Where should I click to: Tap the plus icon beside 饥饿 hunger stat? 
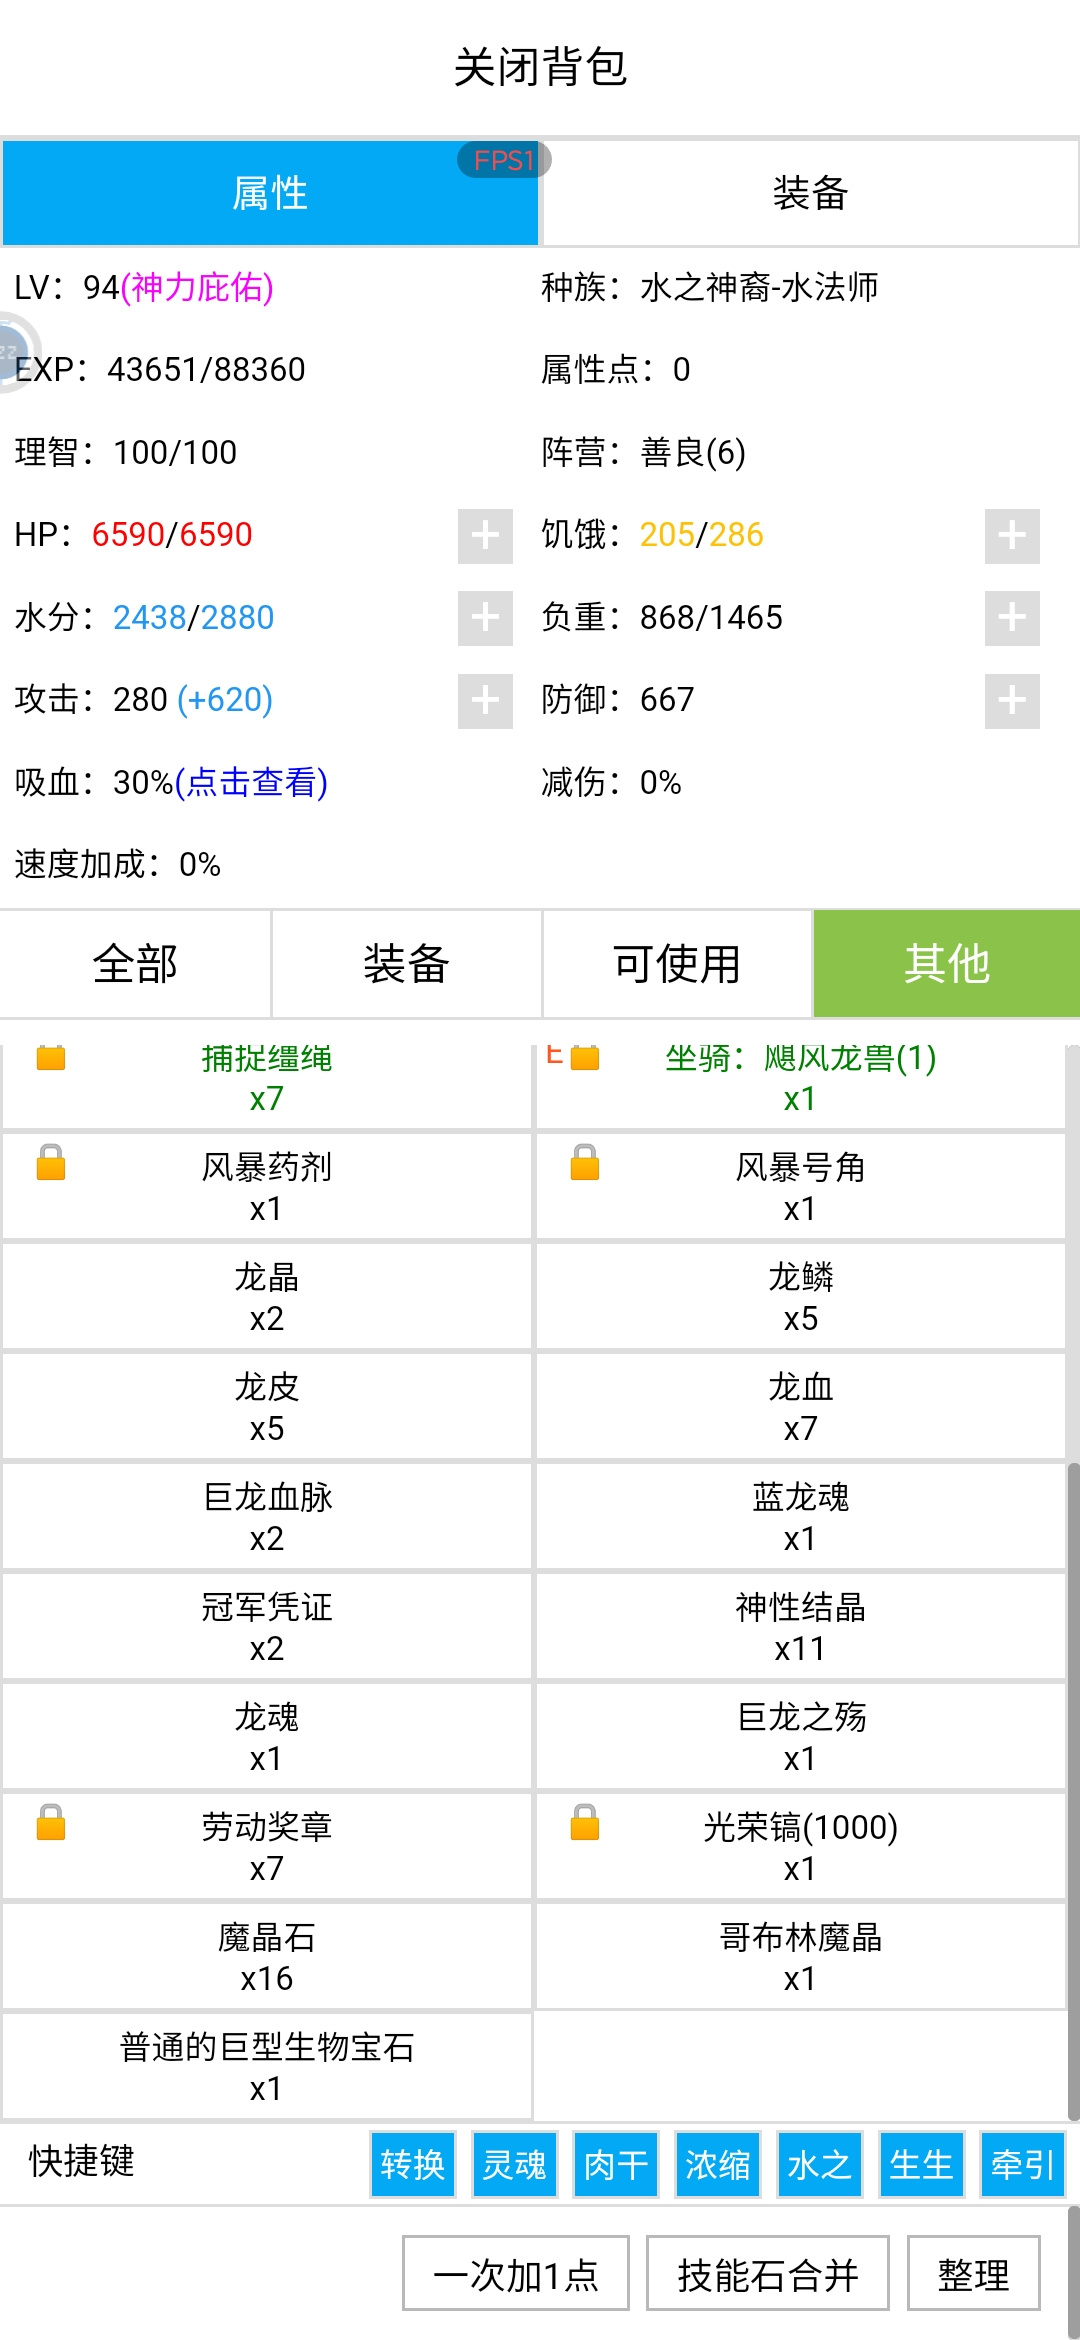(x=1012, y=536)
